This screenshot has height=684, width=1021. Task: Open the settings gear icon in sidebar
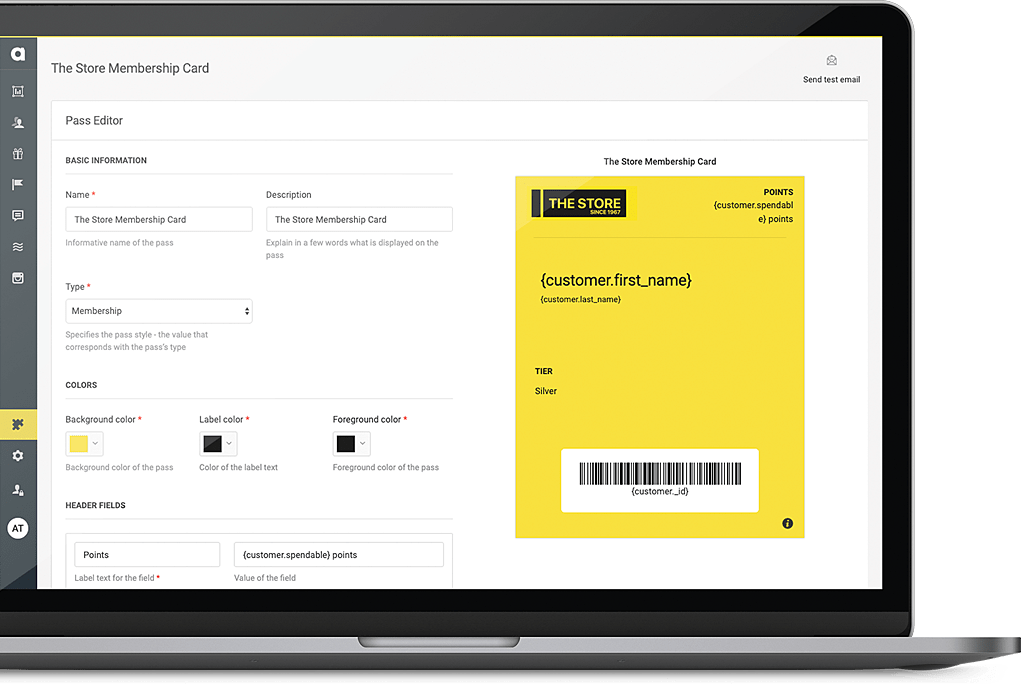tap(18, 456)
